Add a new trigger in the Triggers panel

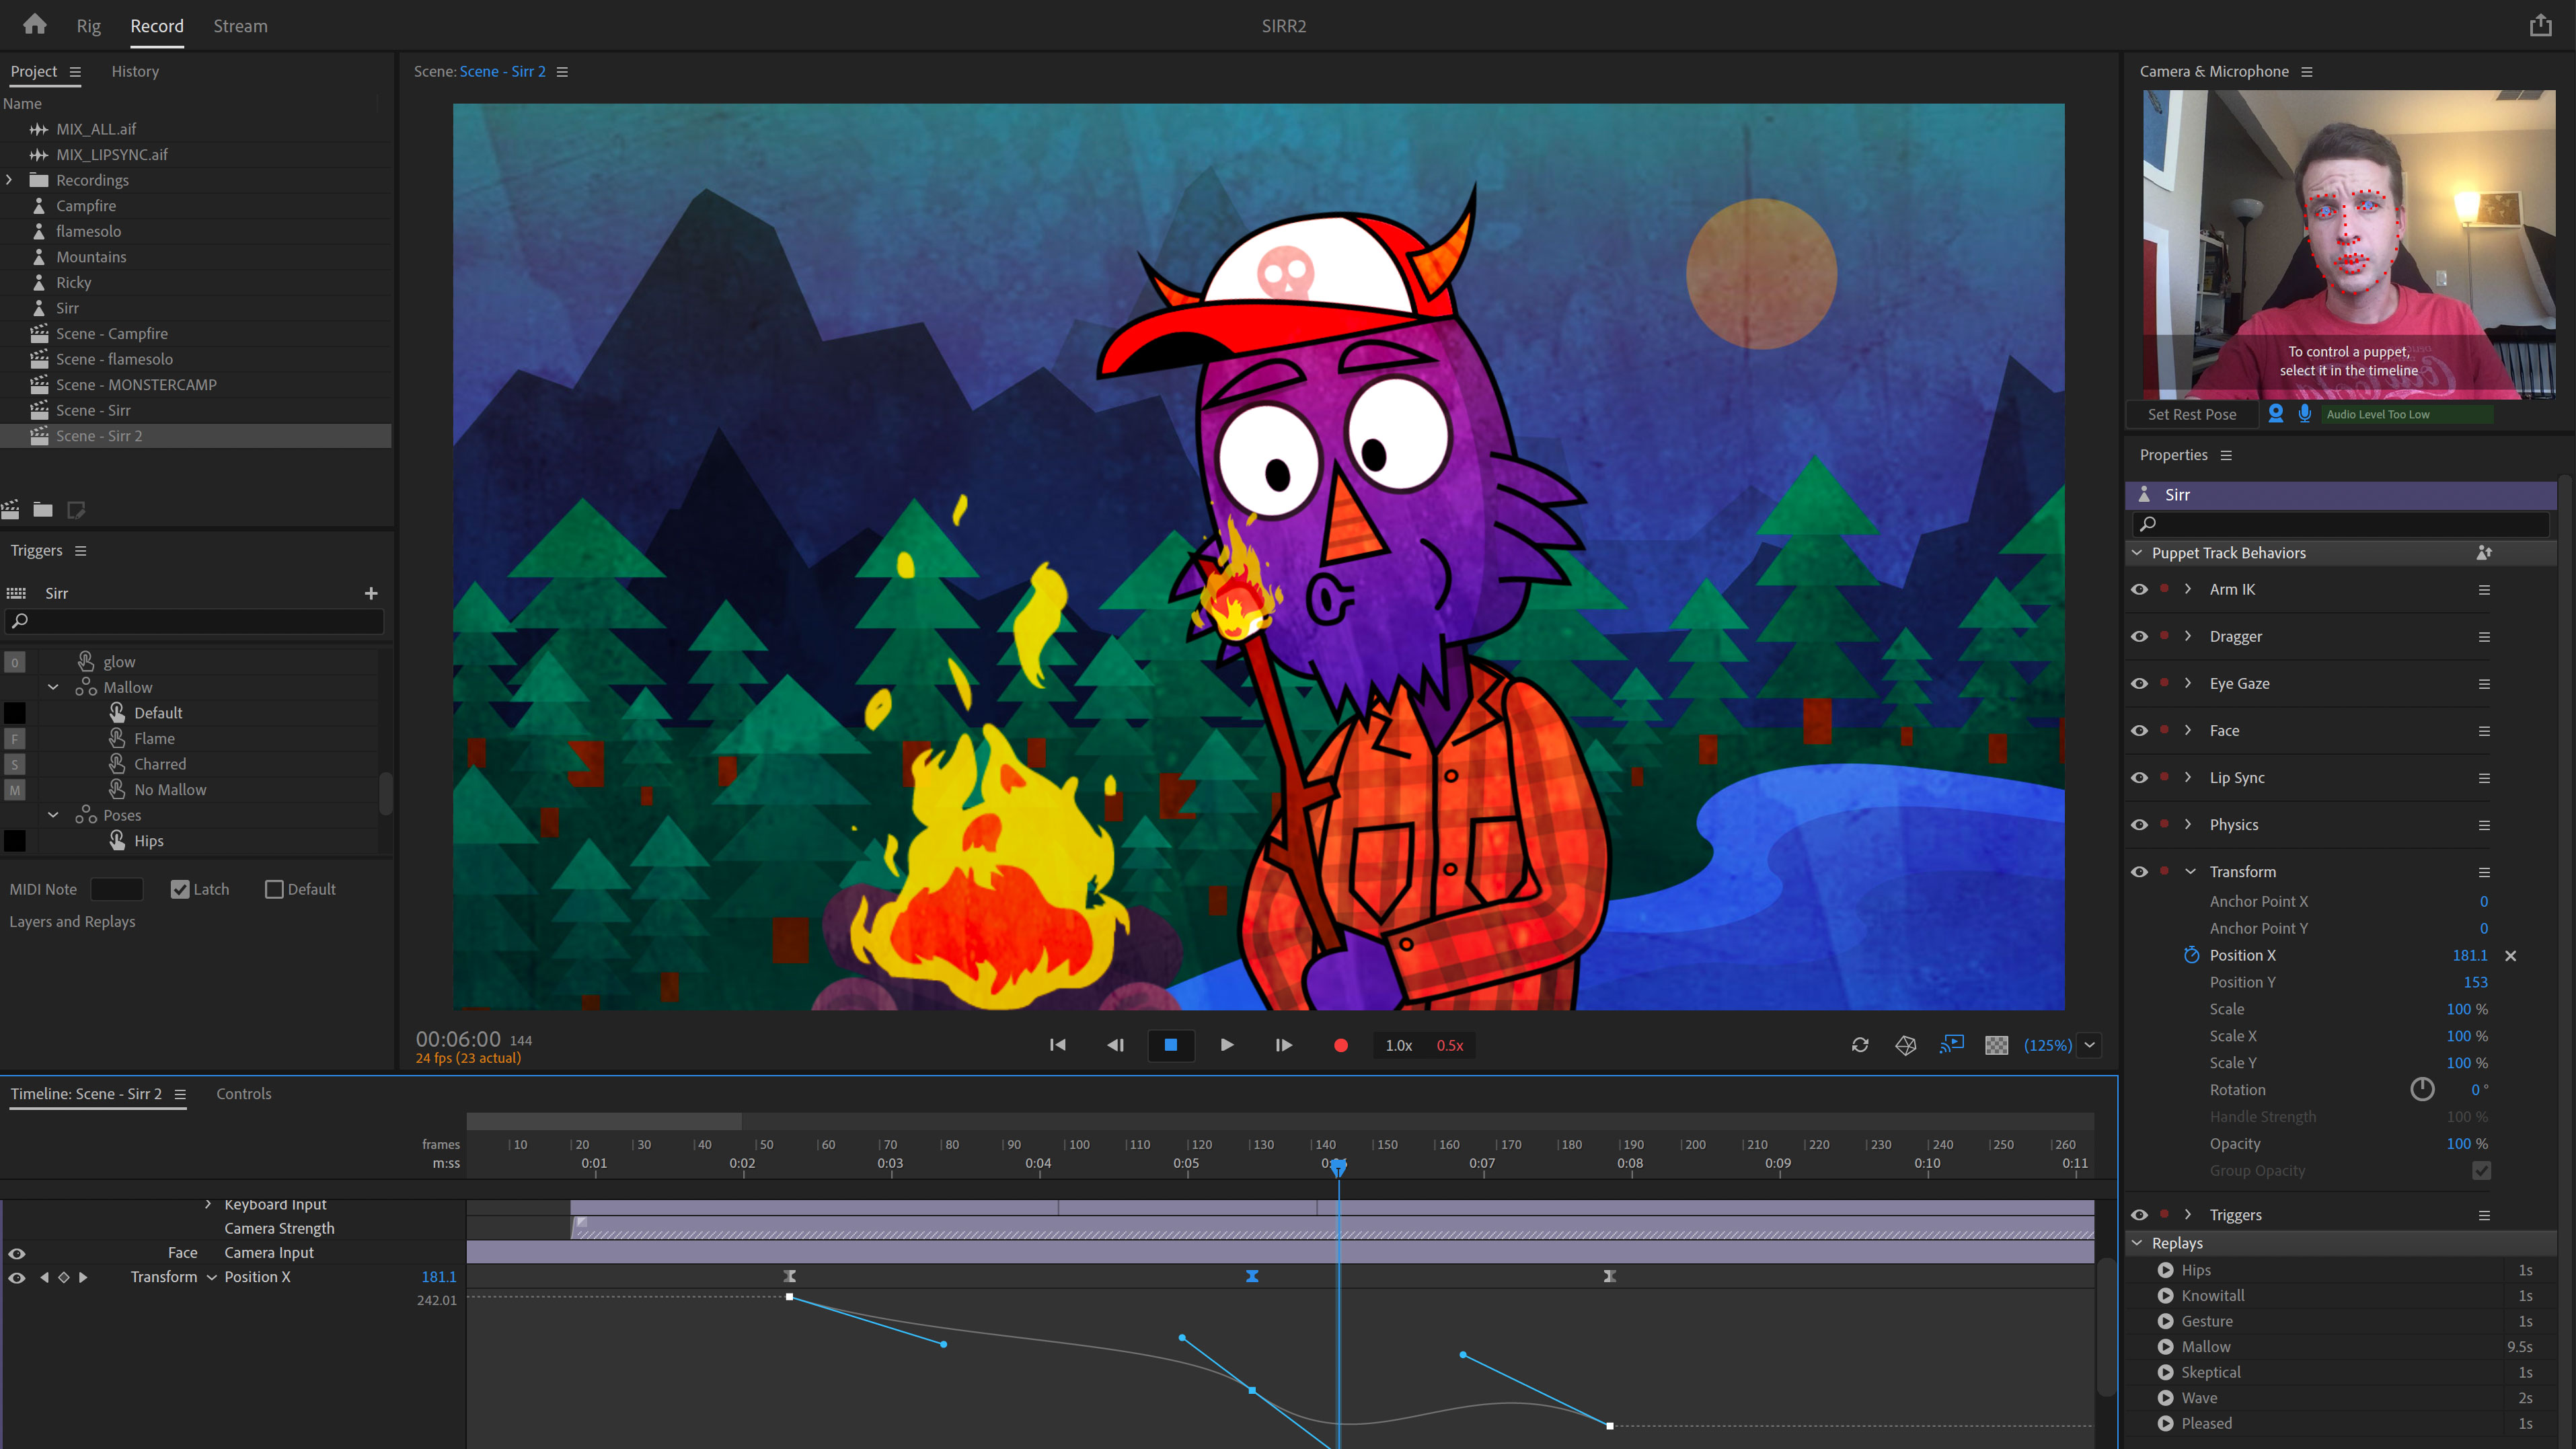[370, 593]
